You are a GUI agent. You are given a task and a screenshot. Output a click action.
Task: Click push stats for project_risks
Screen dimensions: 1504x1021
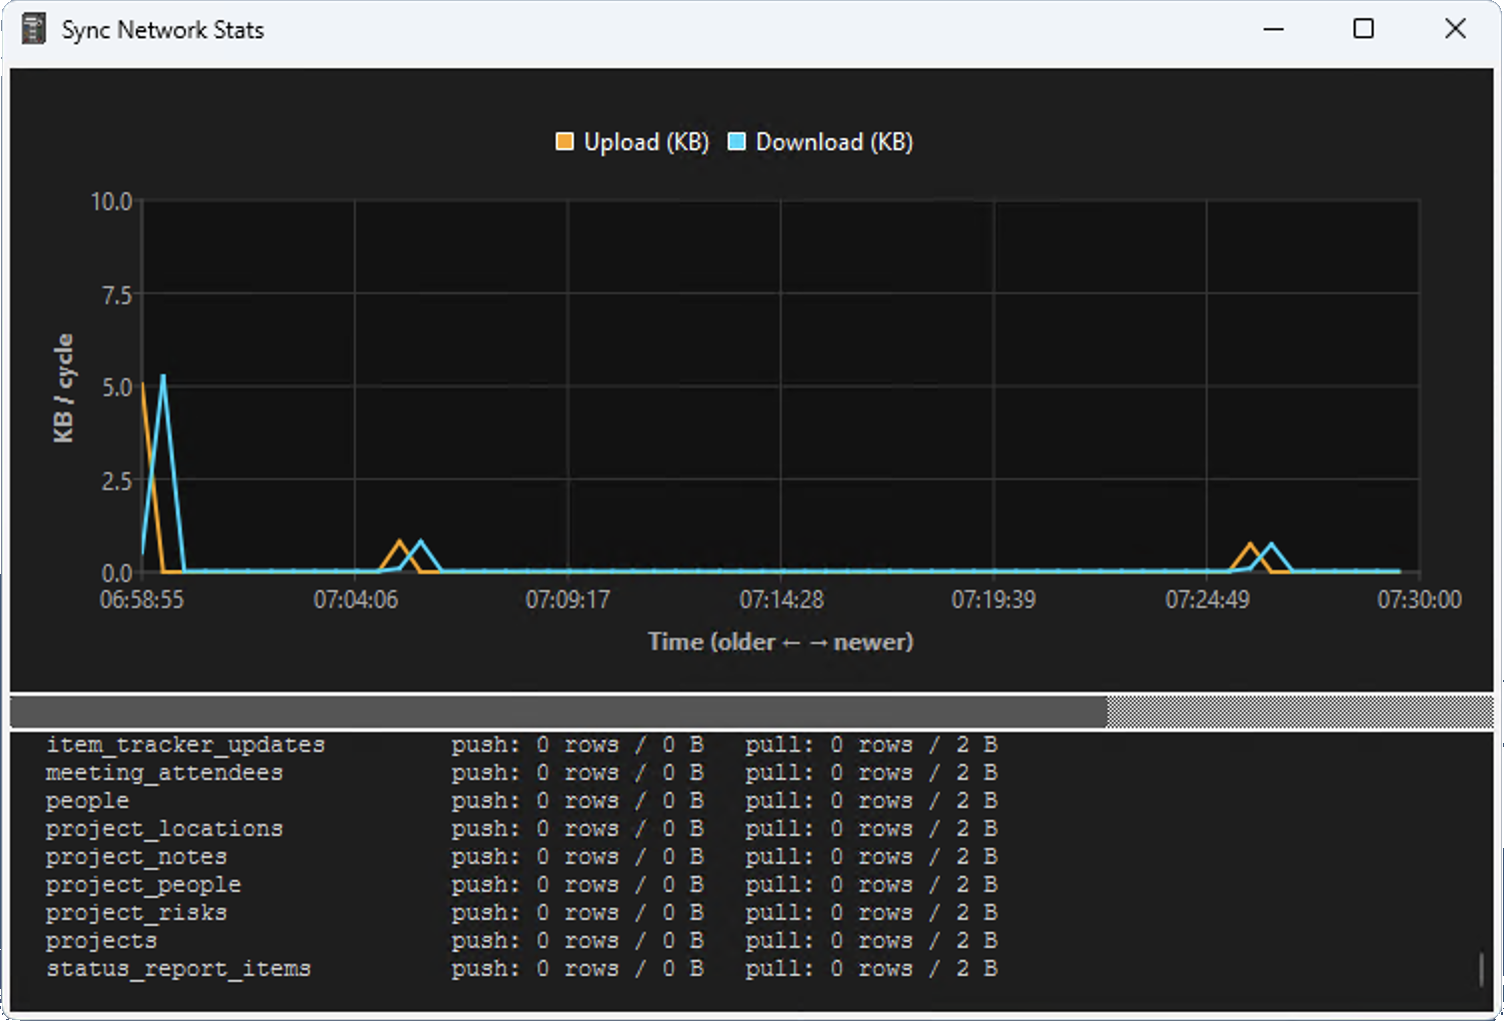click(x=577, y=913)
